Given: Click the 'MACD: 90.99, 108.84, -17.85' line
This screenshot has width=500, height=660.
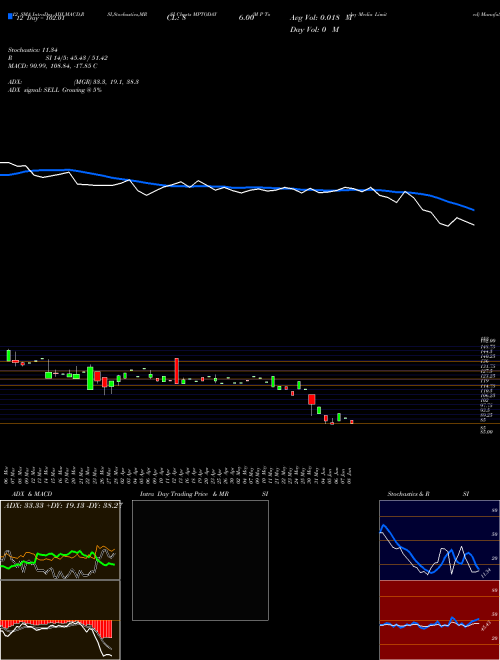Looking at the screenshot, I should pyautogui.click(x=53, y=66).
